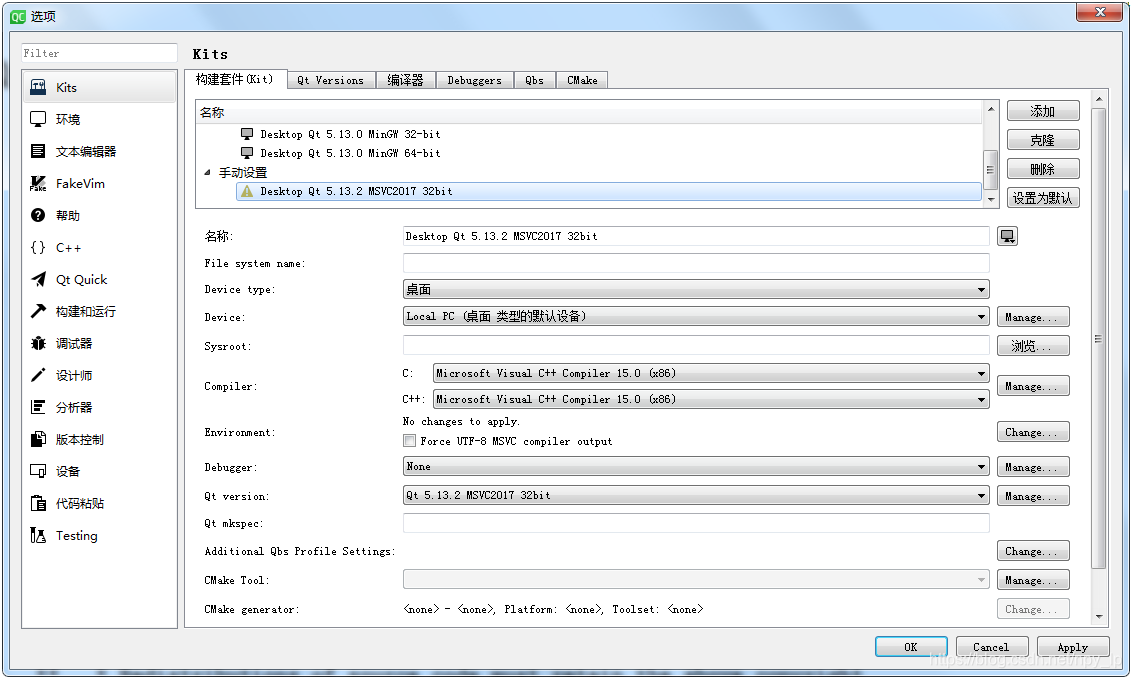Click the Cancel button
Image resolution: width=1132 pixels, height=678 pixels.
(x=991, y=647)
